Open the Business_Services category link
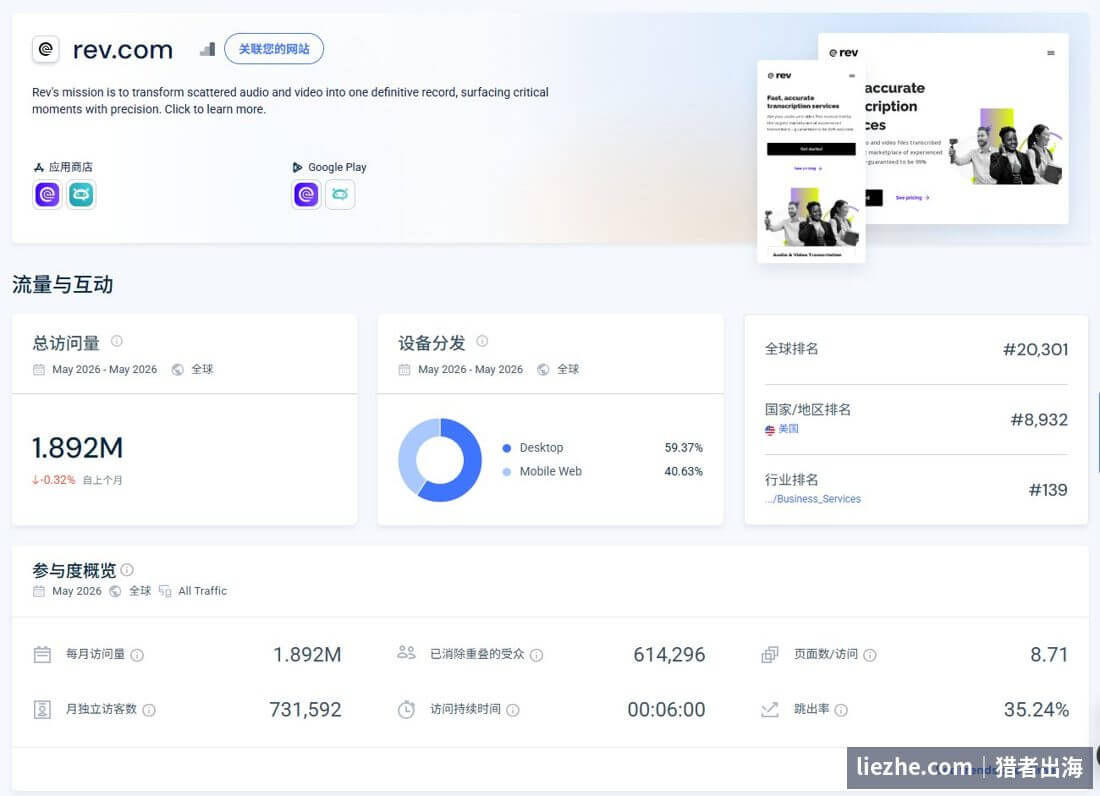The width and height of the screenshot is (1100, 796). point(813,499)
